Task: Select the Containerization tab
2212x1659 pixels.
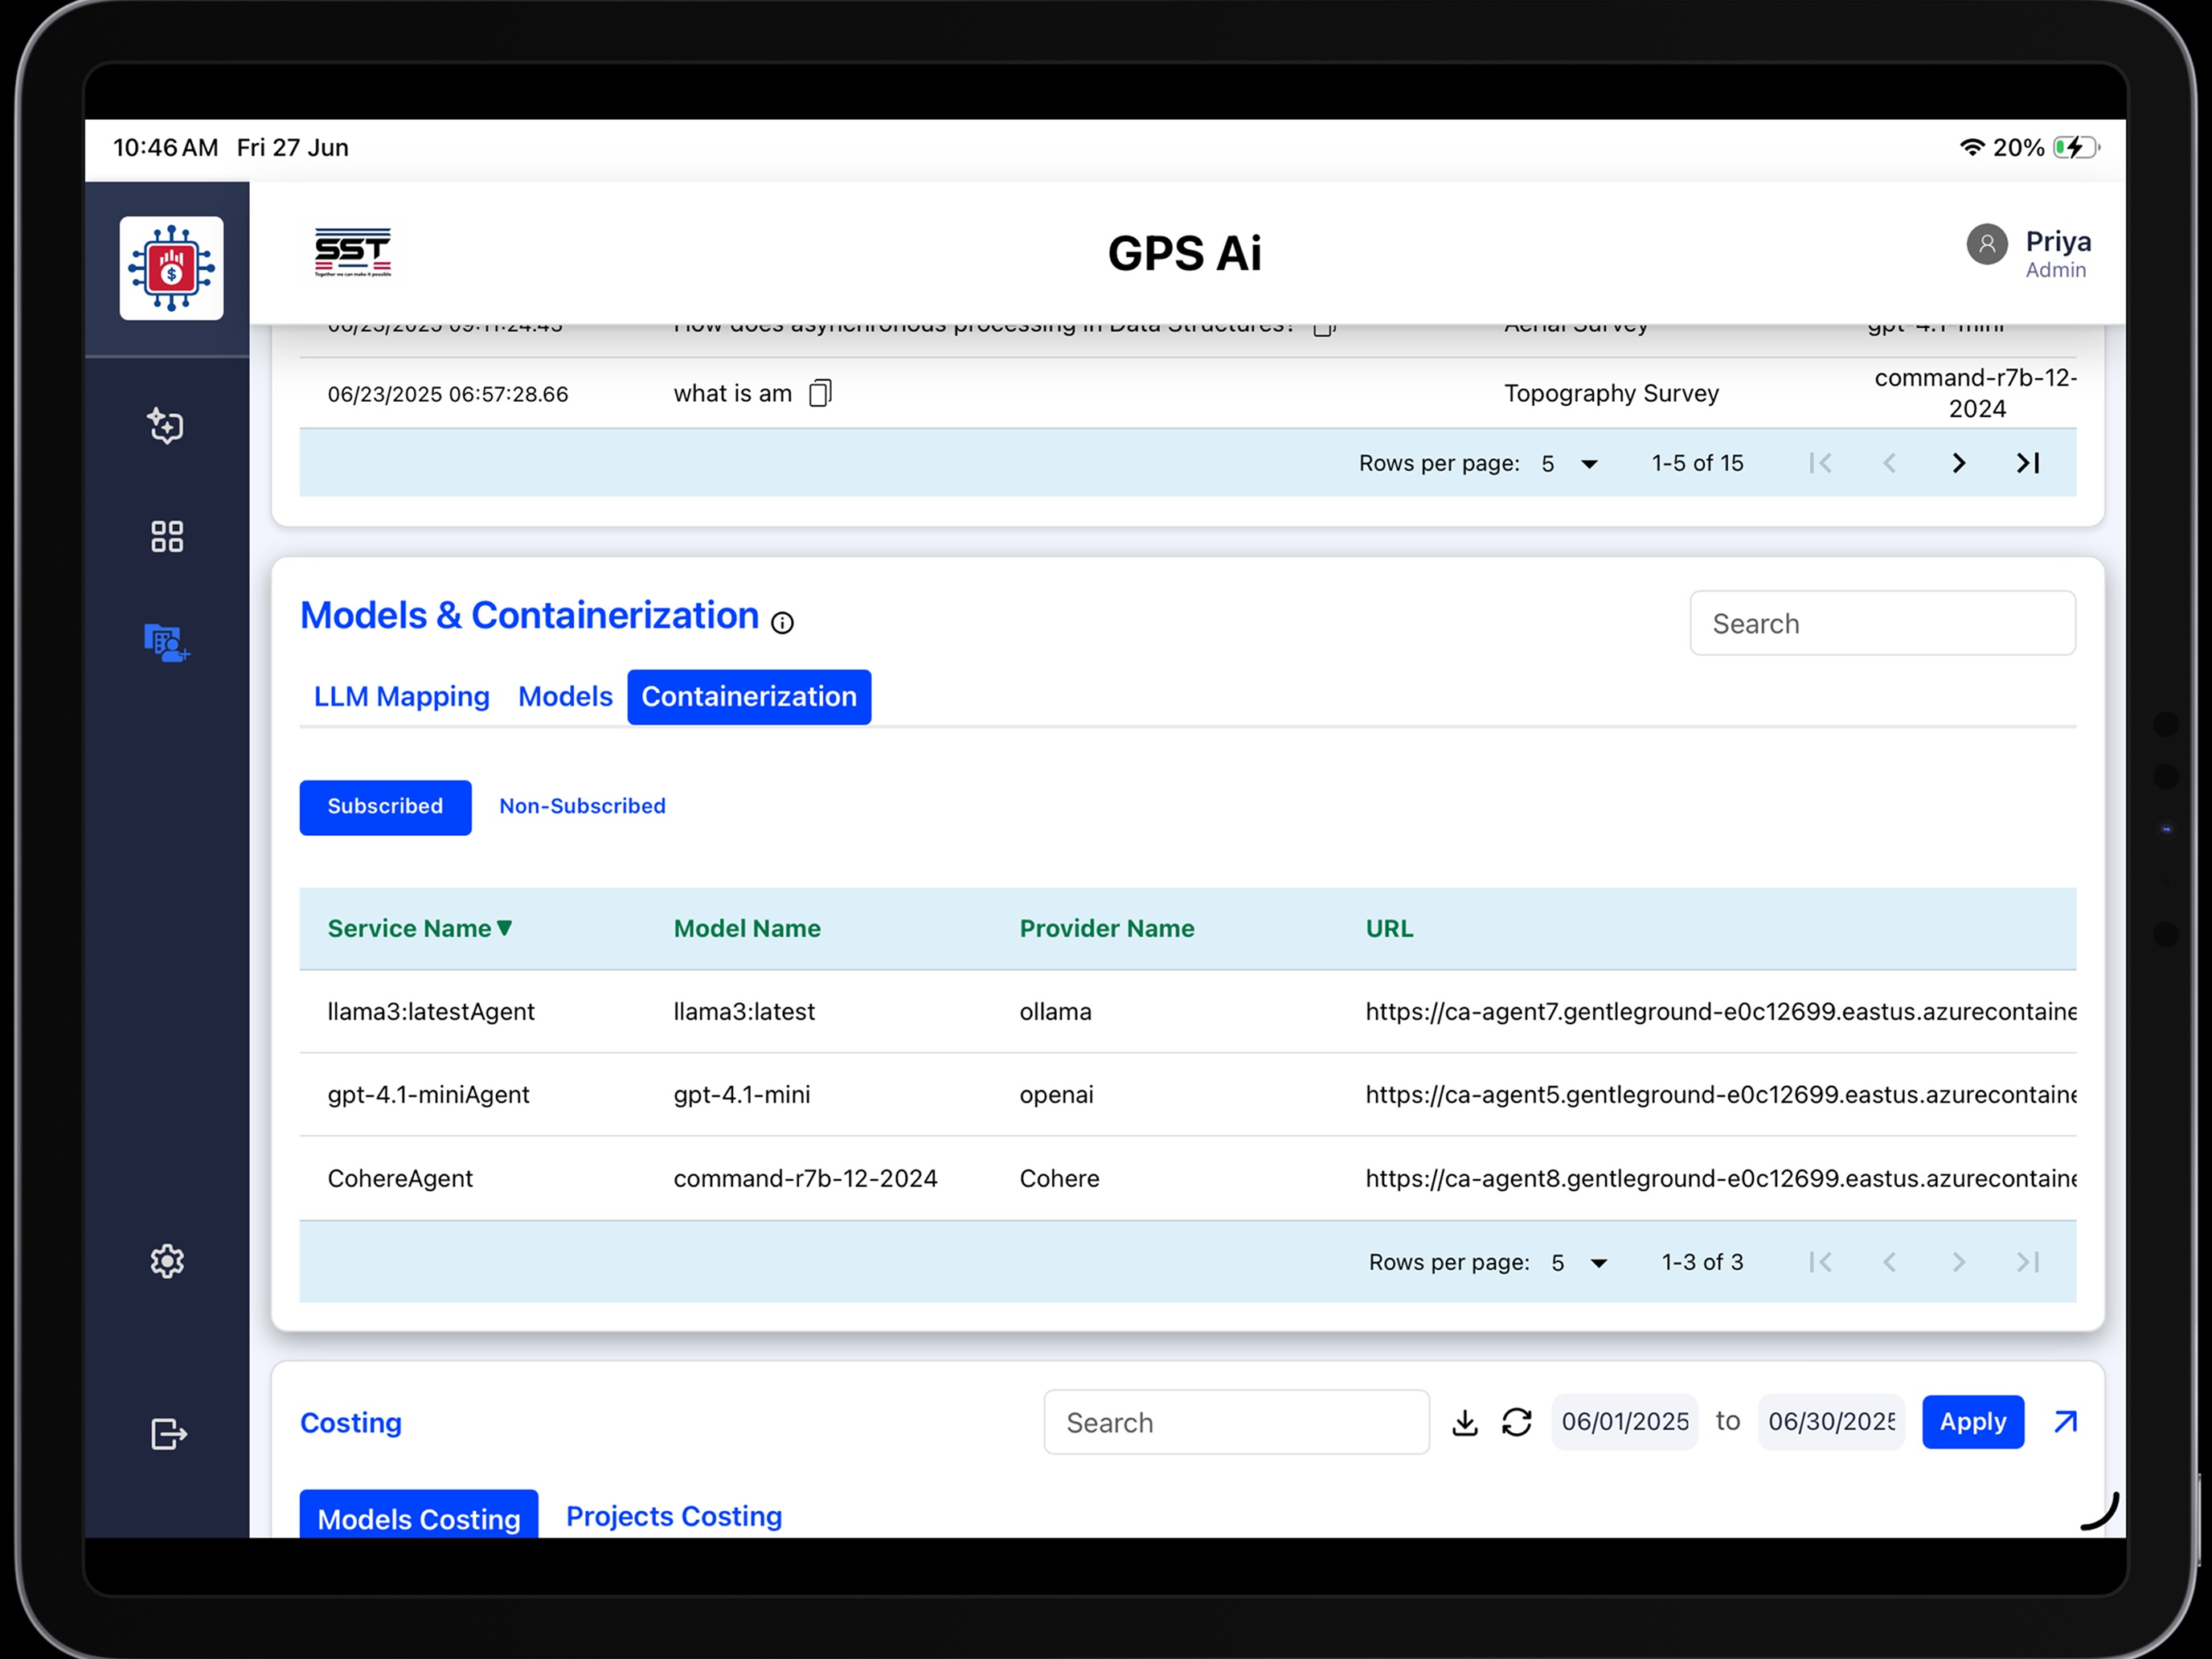Action: (749, 697)
